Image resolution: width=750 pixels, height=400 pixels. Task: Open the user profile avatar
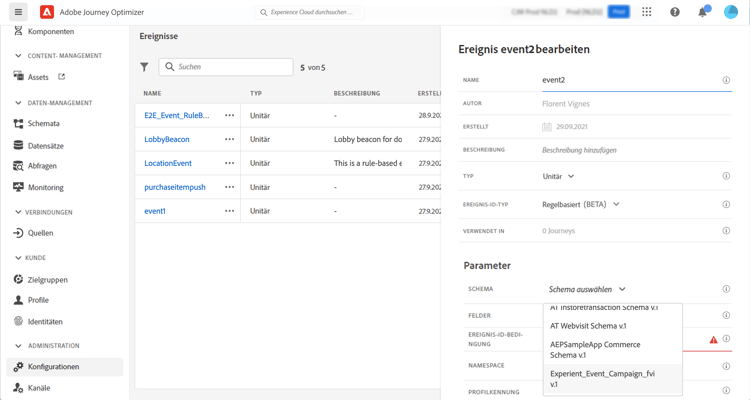(x=730, y=12)
